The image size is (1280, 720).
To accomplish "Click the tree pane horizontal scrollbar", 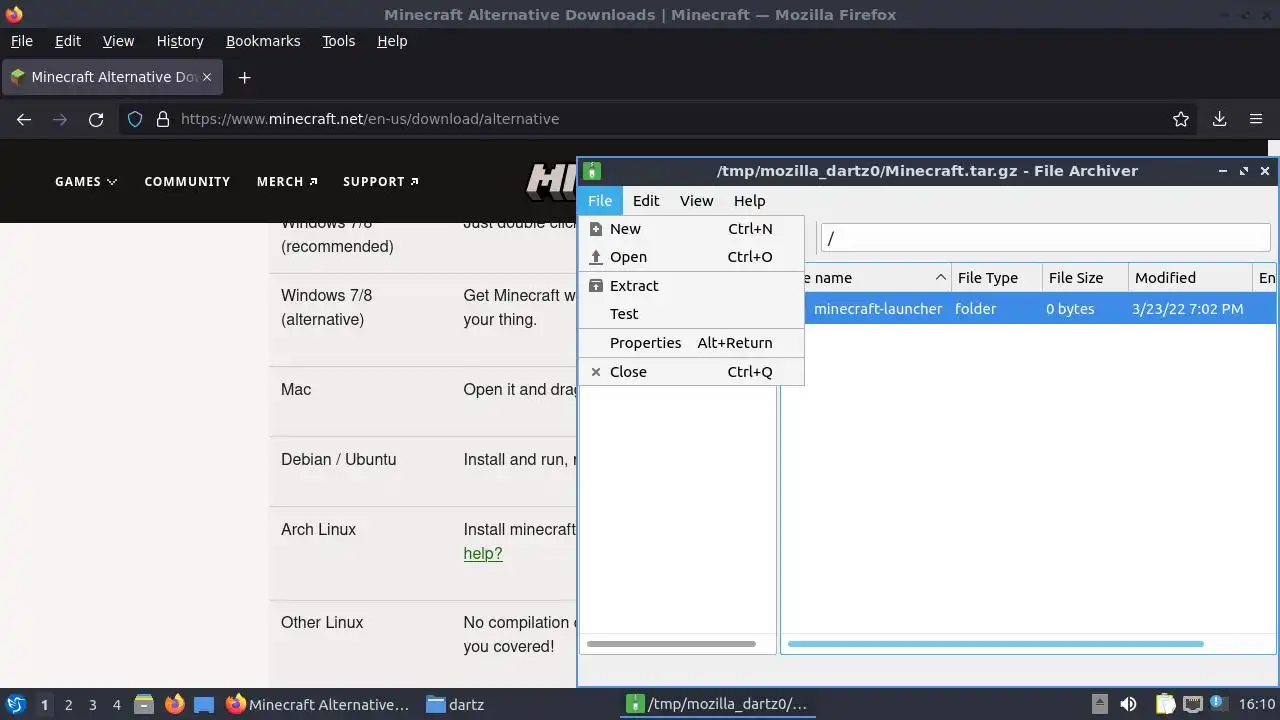I will [x=671, y=644].
